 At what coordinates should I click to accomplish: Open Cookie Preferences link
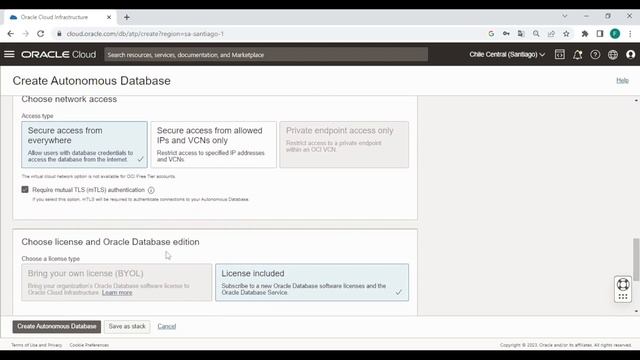point(89,345)
